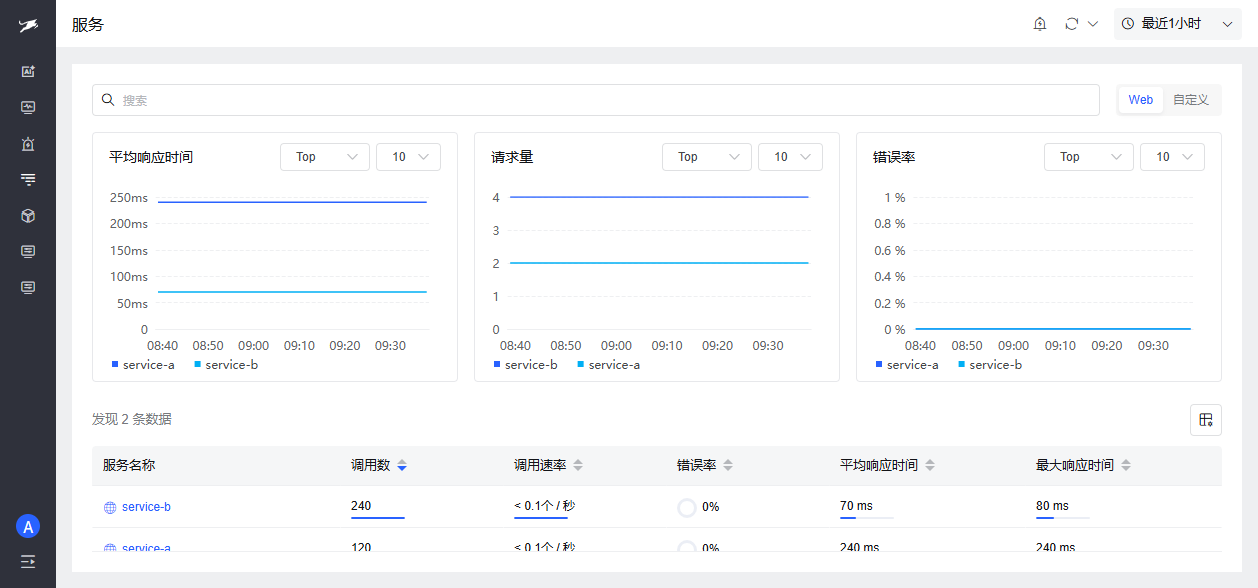Click the 服务名称 column header

click(x=129, y=466)
